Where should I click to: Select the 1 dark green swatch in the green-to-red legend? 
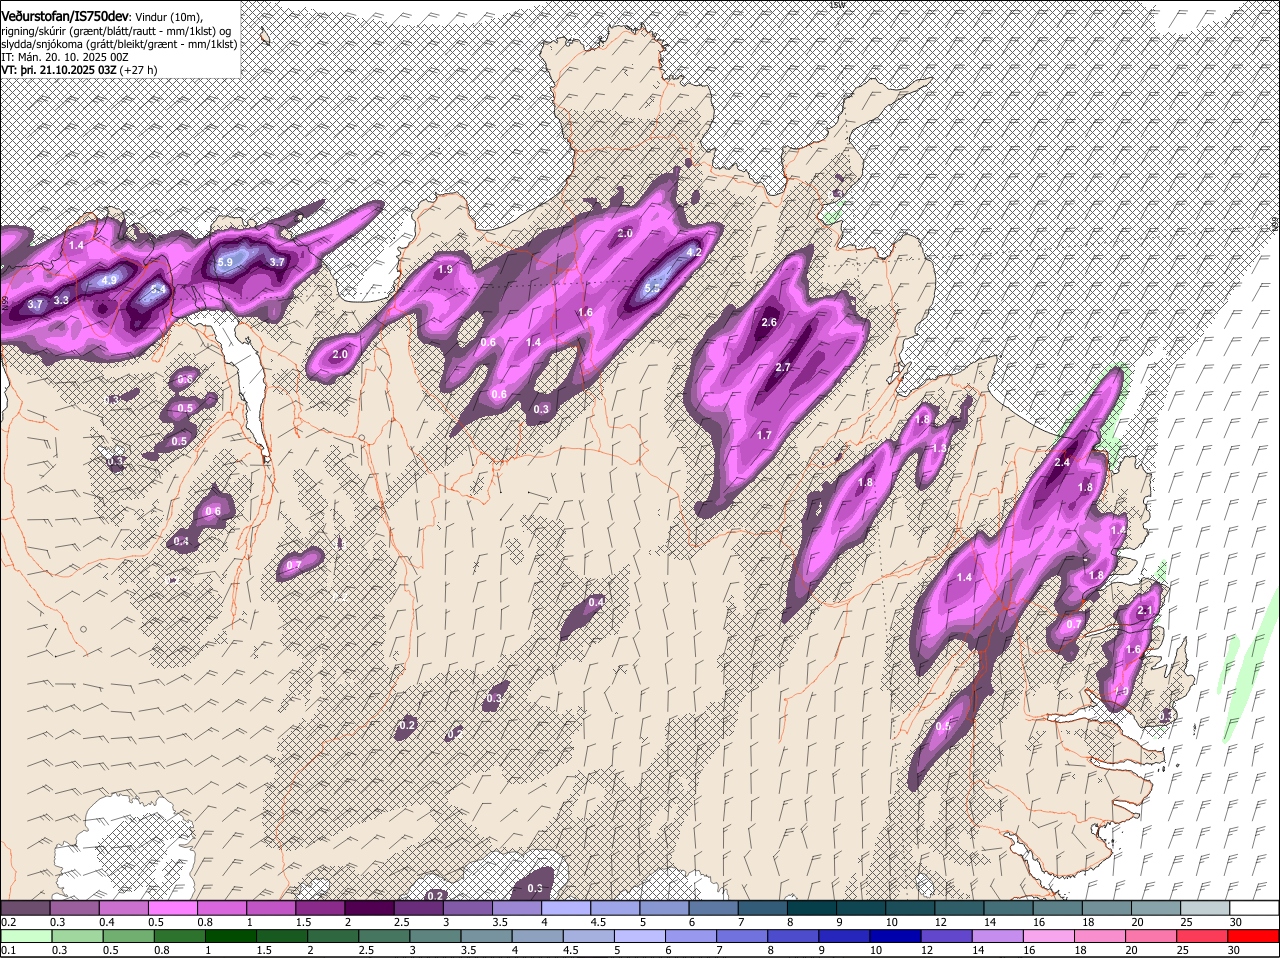(x=232, y=937)
